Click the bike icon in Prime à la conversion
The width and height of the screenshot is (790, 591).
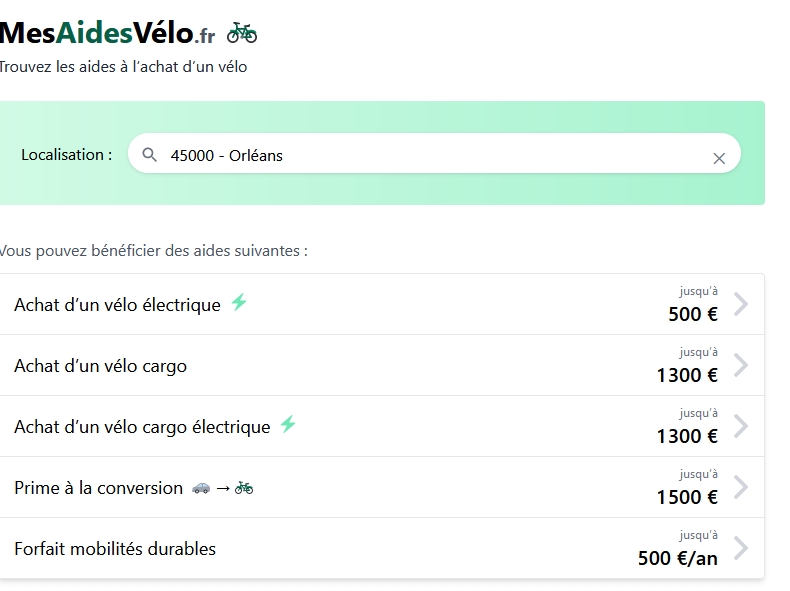(x=244, y=488)
